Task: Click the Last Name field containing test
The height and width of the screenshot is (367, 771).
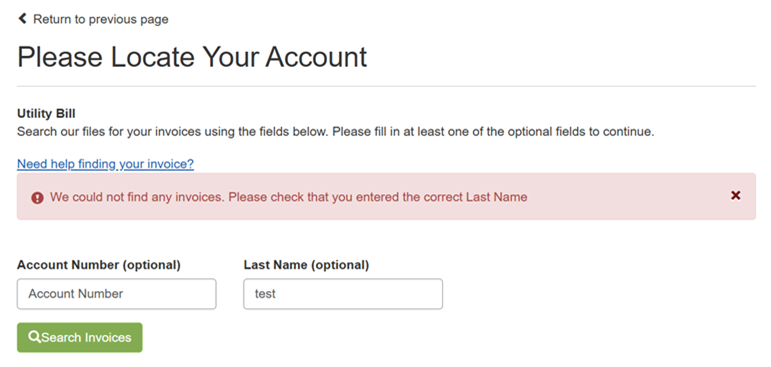Action: click(x=343, y=294)
